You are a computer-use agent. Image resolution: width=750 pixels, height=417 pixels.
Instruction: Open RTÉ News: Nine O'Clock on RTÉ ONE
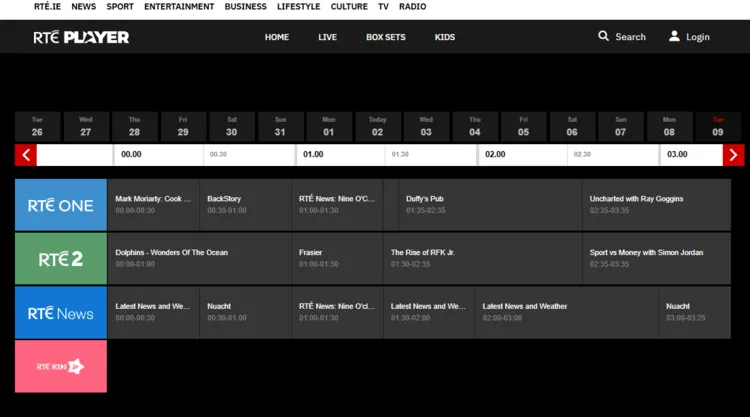pos(337,205)
